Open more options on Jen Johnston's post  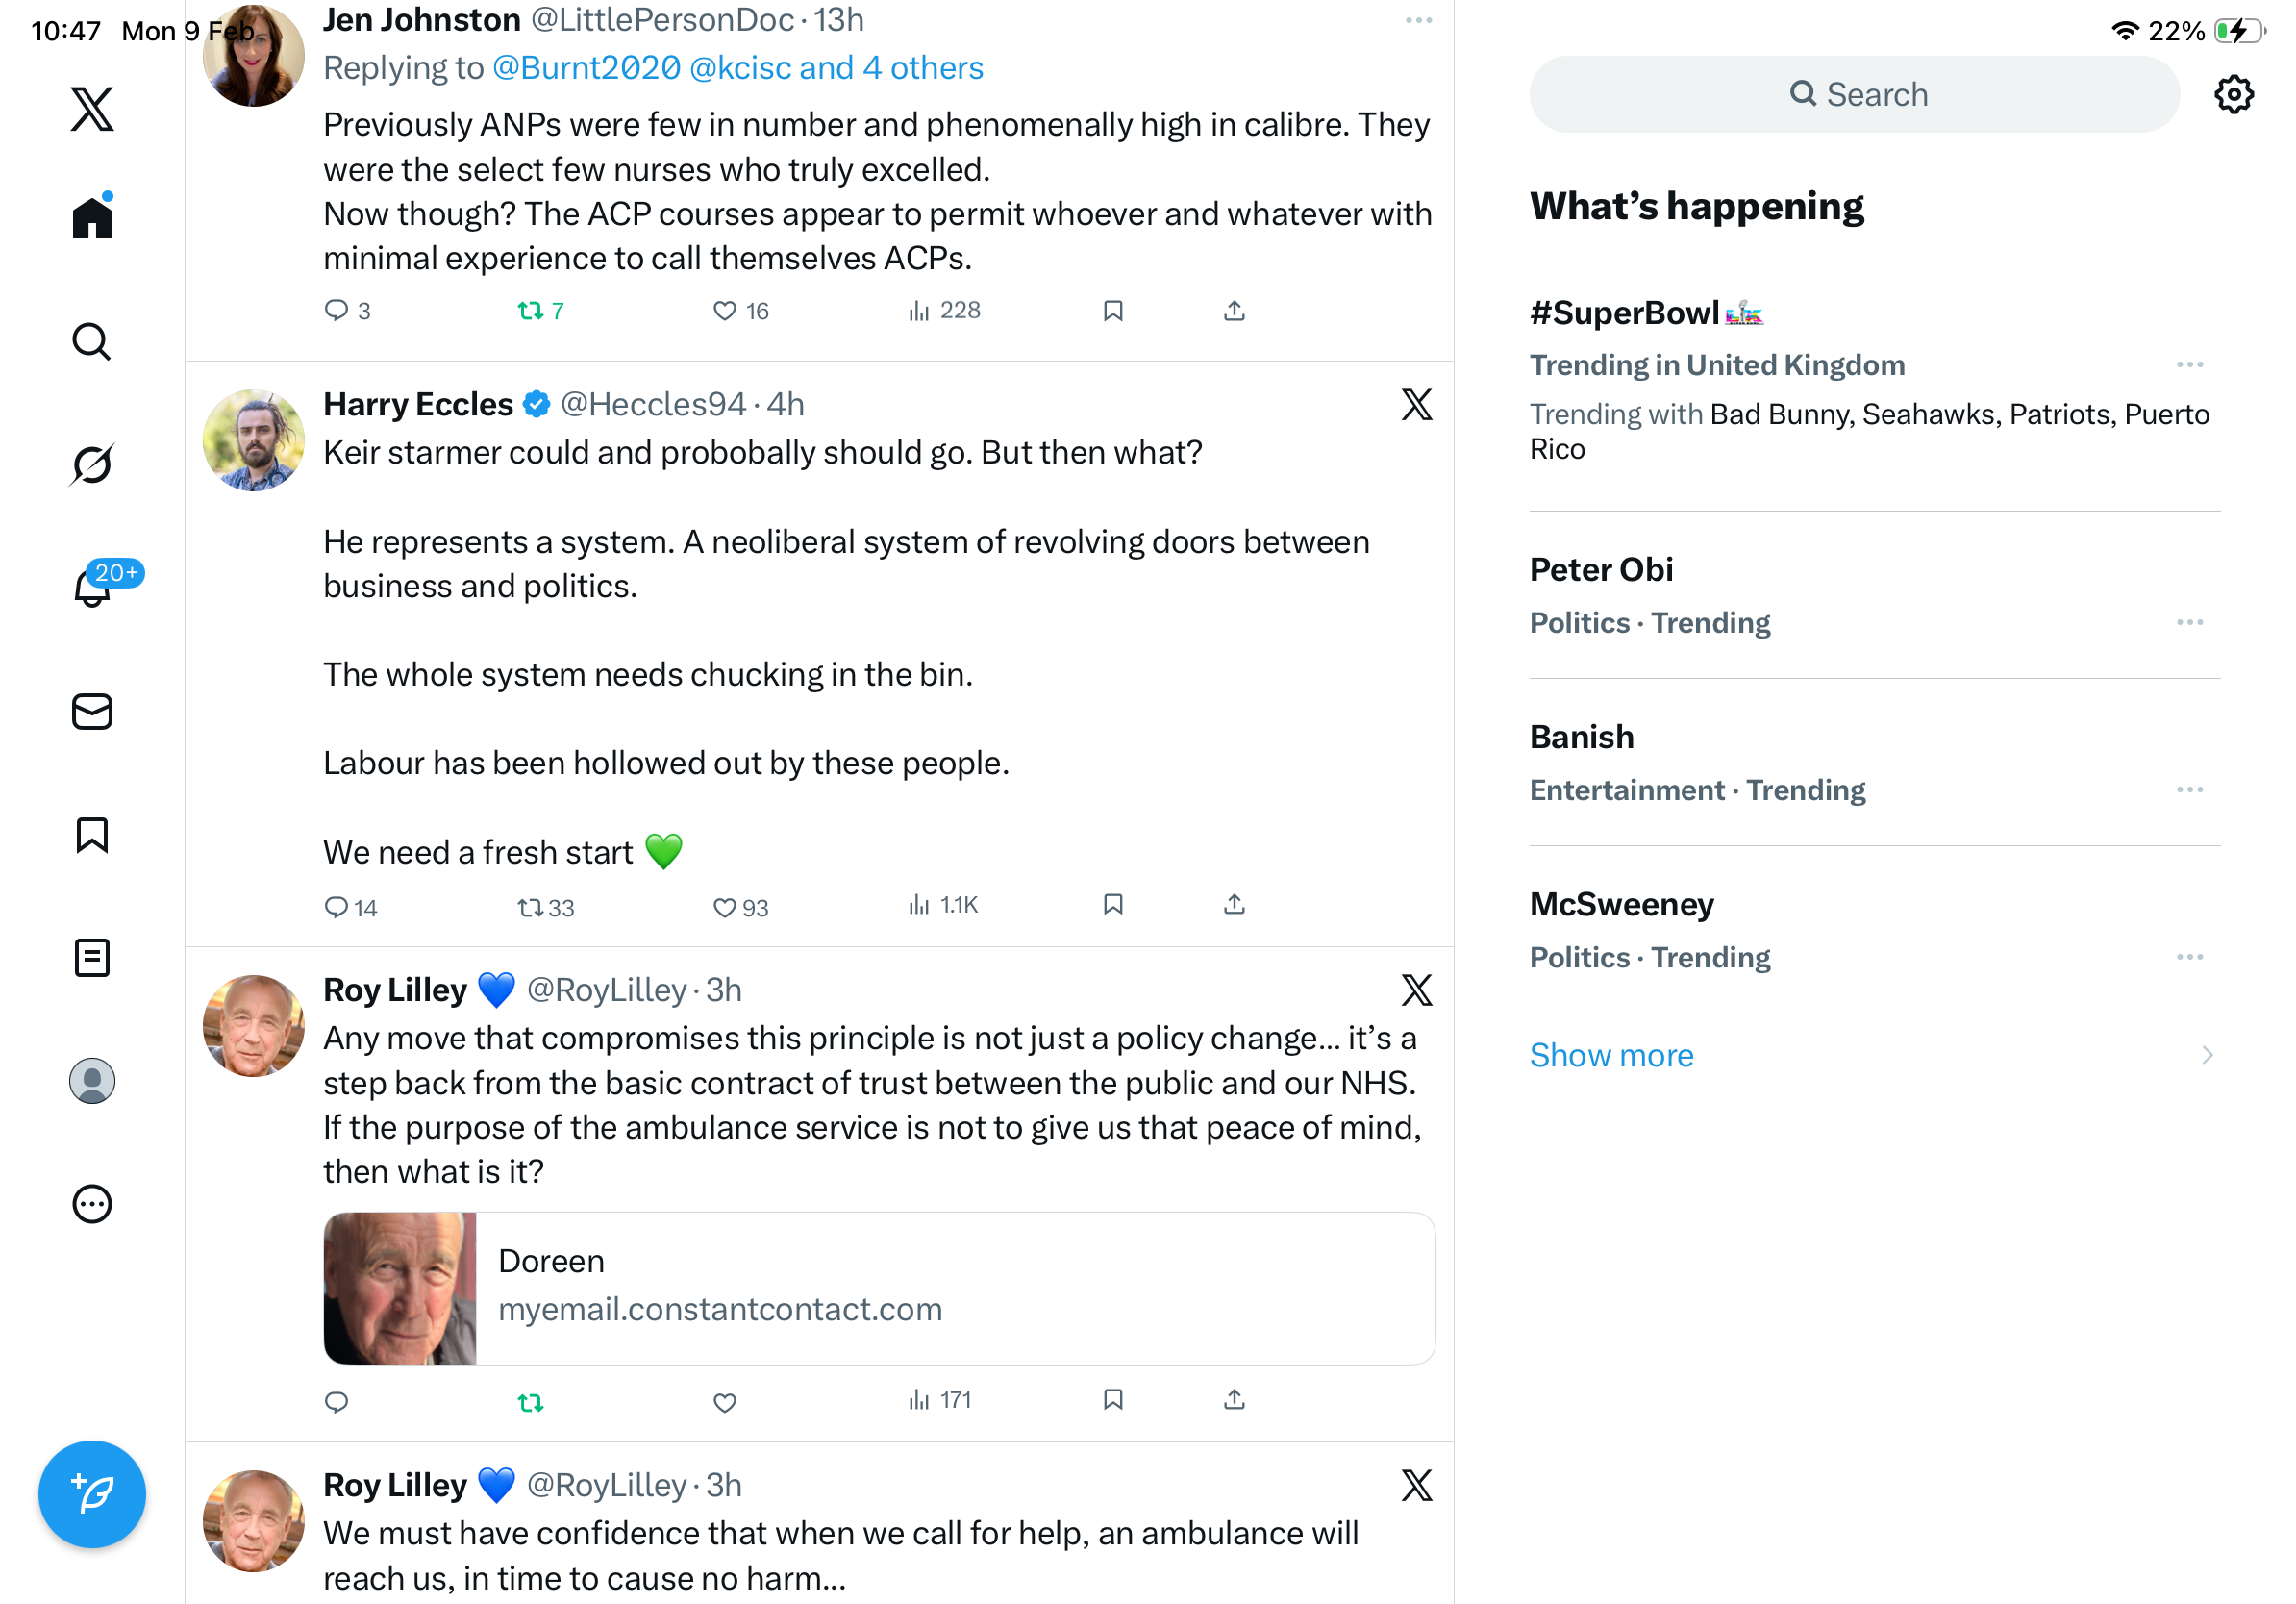point(1418,21)
